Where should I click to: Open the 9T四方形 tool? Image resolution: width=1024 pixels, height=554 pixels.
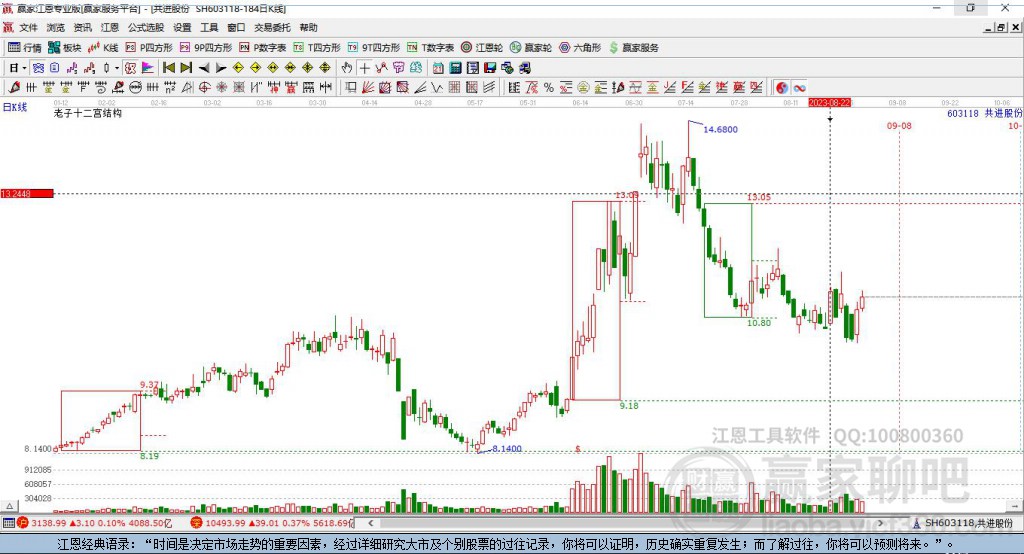(374, 48)
